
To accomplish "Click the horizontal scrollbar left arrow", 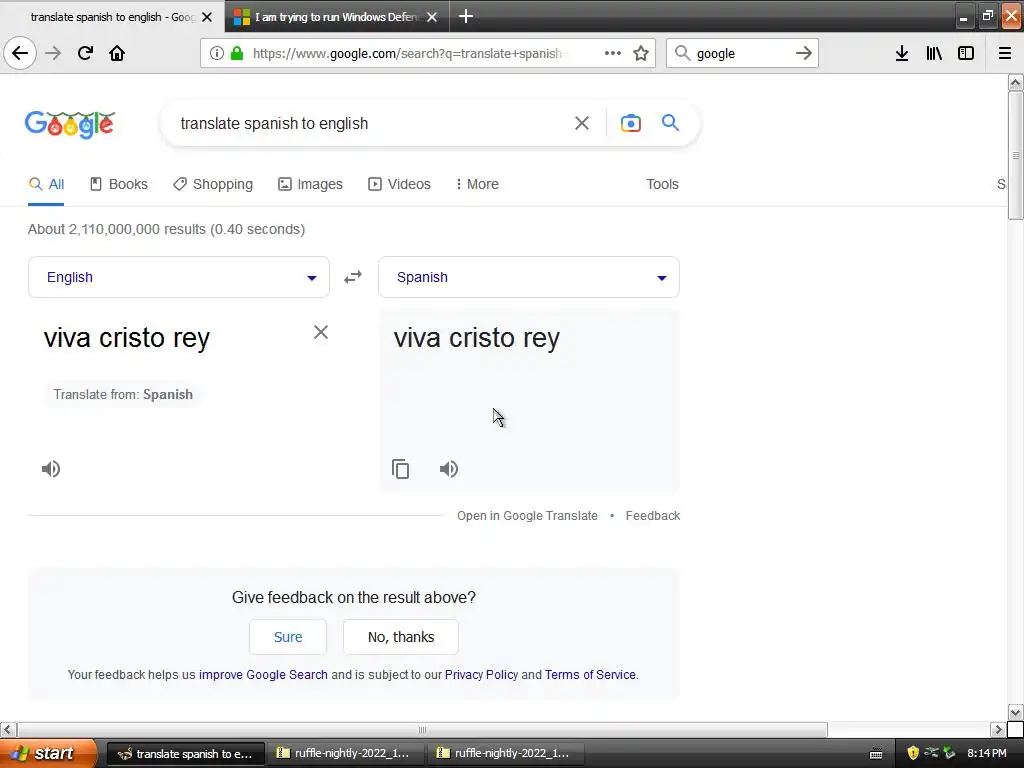I will tap(8, 729).
